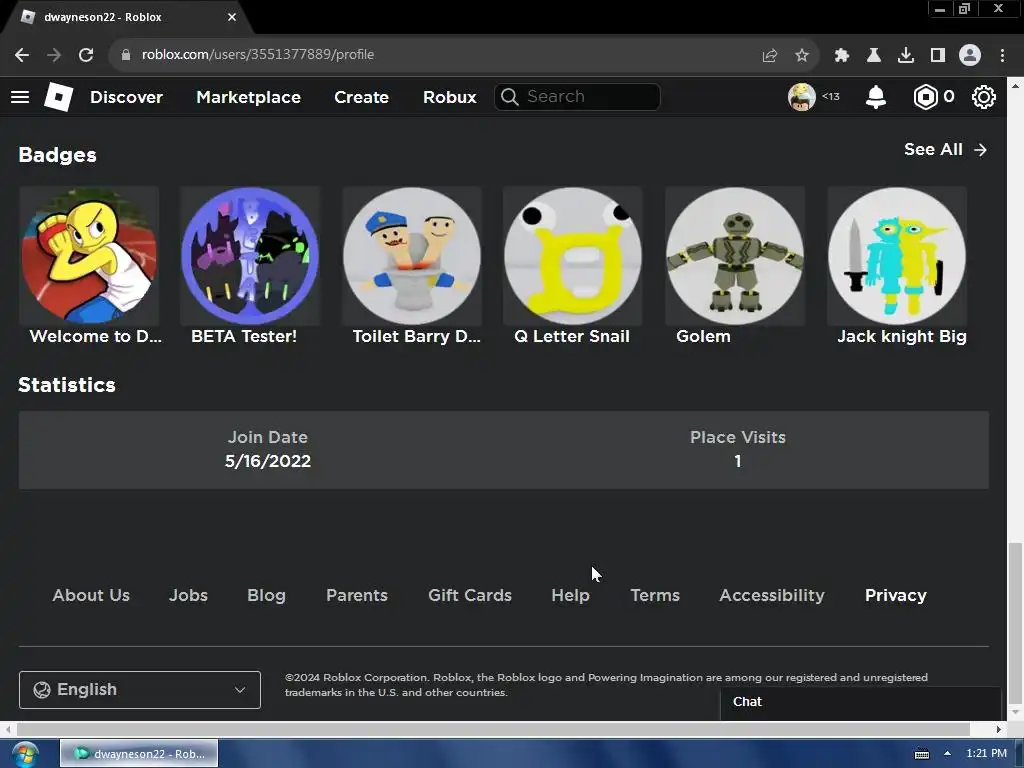Open the Chrome three-dot menu
Image resolution: width=1024 pixels, height=768 pixels.
[x=1002, y=55]
